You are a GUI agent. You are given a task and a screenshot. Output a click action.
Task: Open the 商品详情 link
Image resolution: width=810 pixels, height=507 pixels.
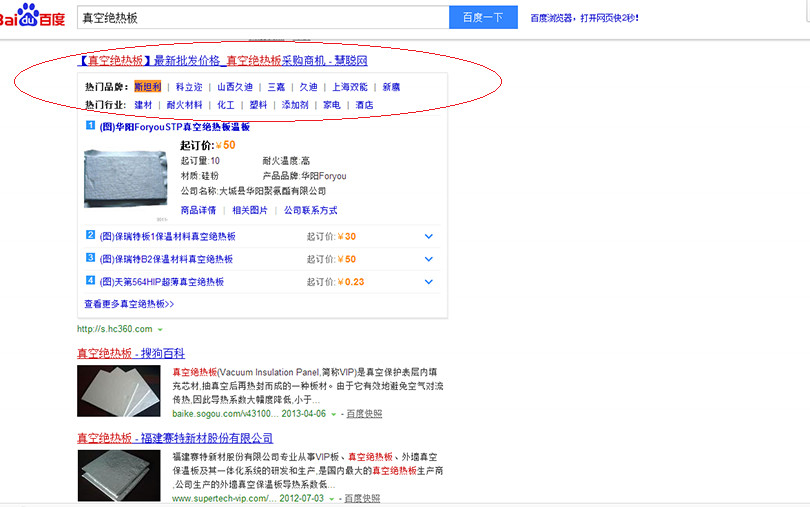198,210
